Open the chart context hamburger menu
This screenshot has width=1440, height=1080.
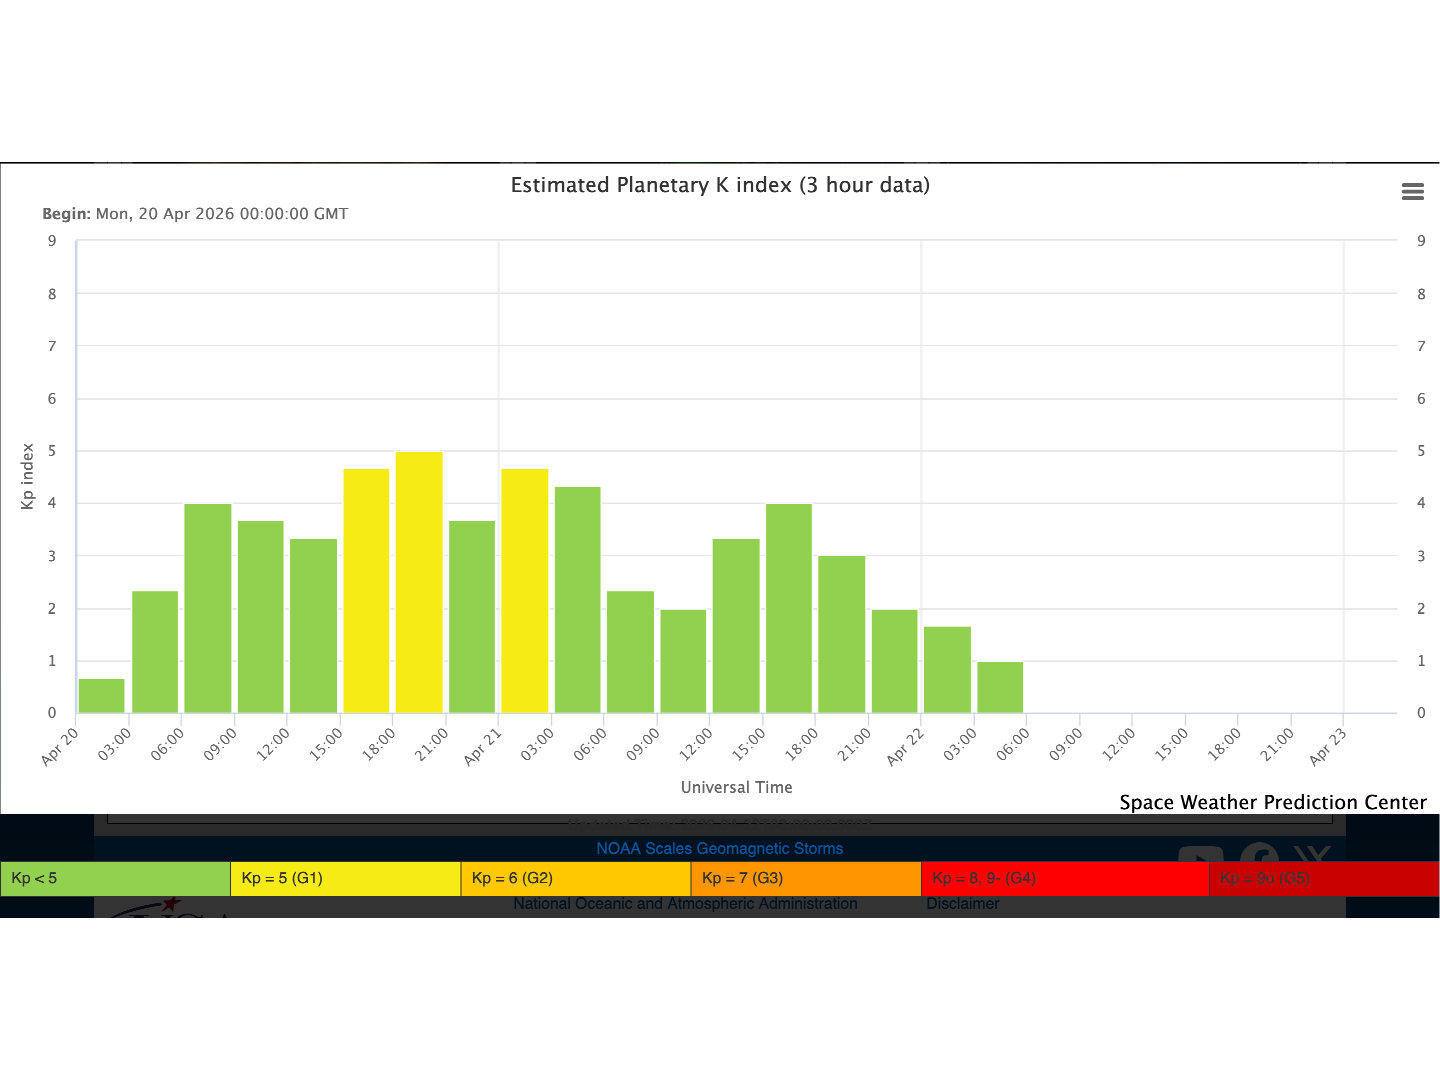1412,191
